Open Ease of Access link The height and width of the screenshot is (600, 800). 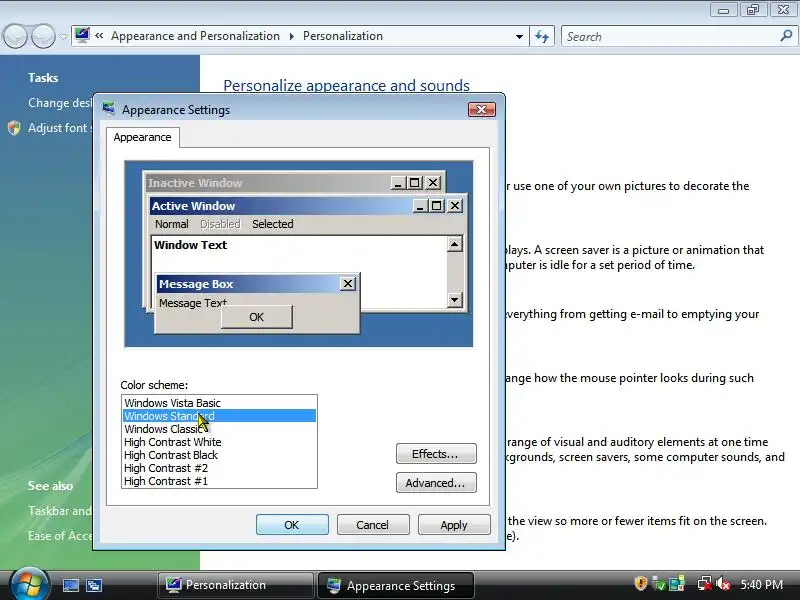(60, 536)
